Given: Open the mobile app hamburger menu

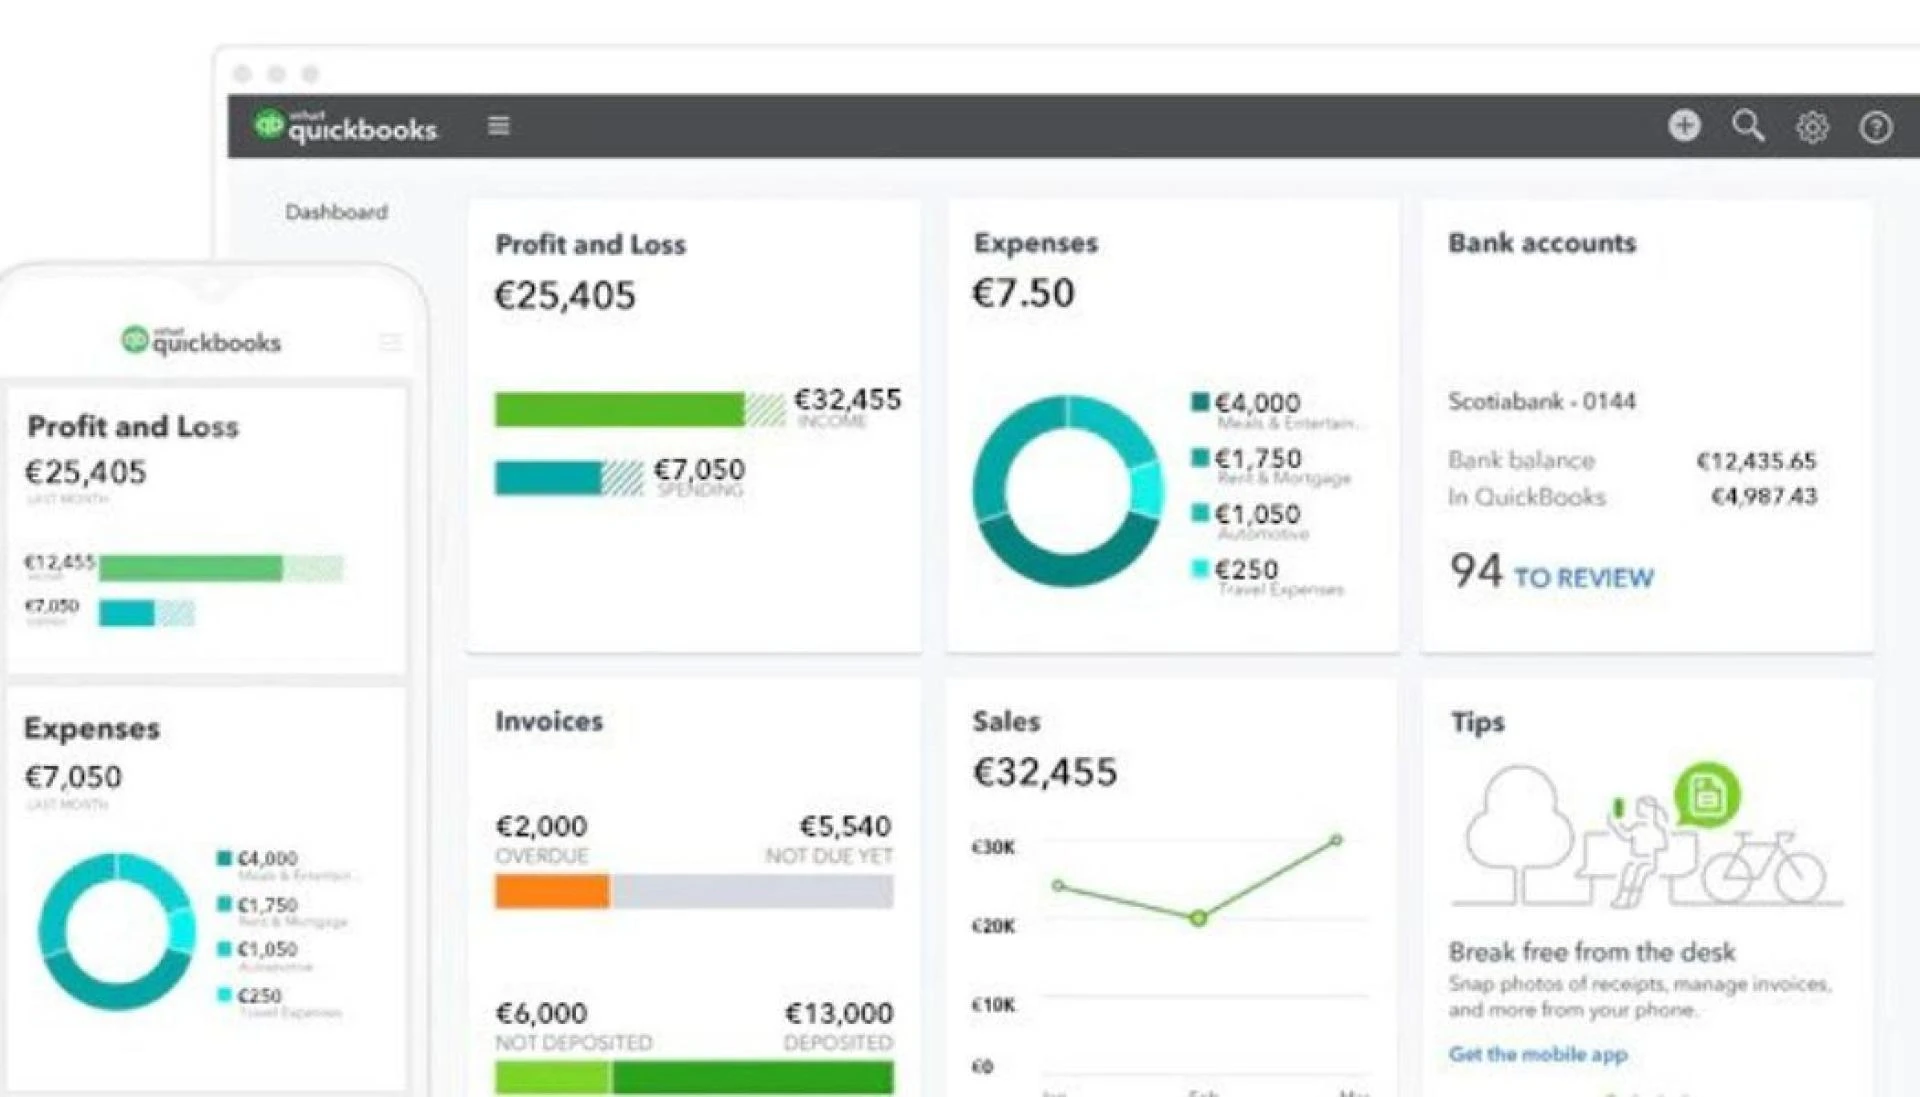Looking at the screenshot, I should 390,342.
